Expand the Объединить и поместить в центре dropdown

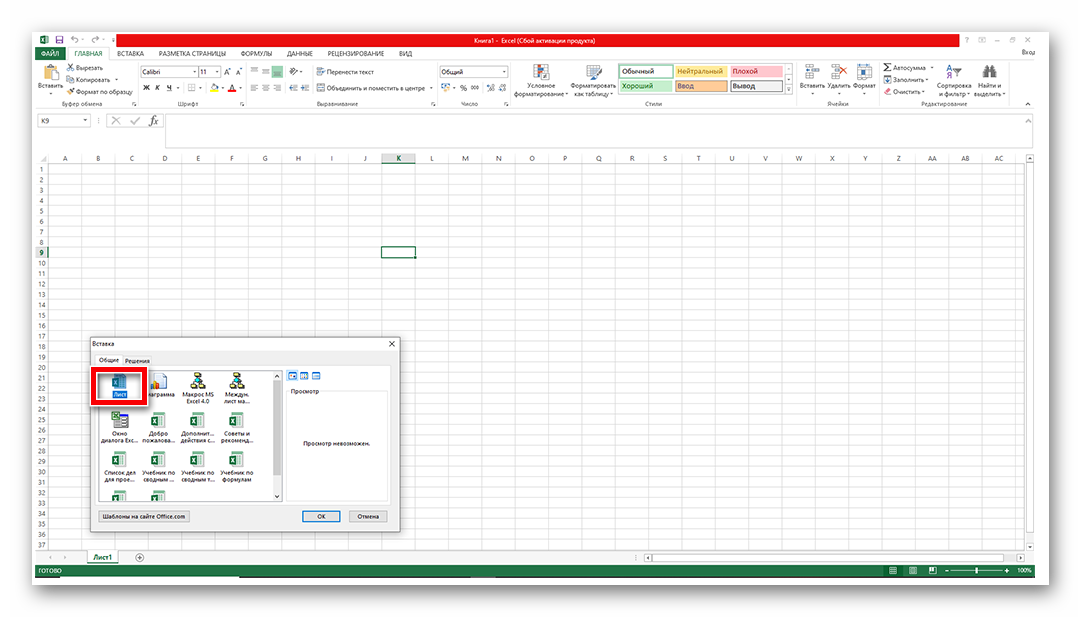click(432, 88)
